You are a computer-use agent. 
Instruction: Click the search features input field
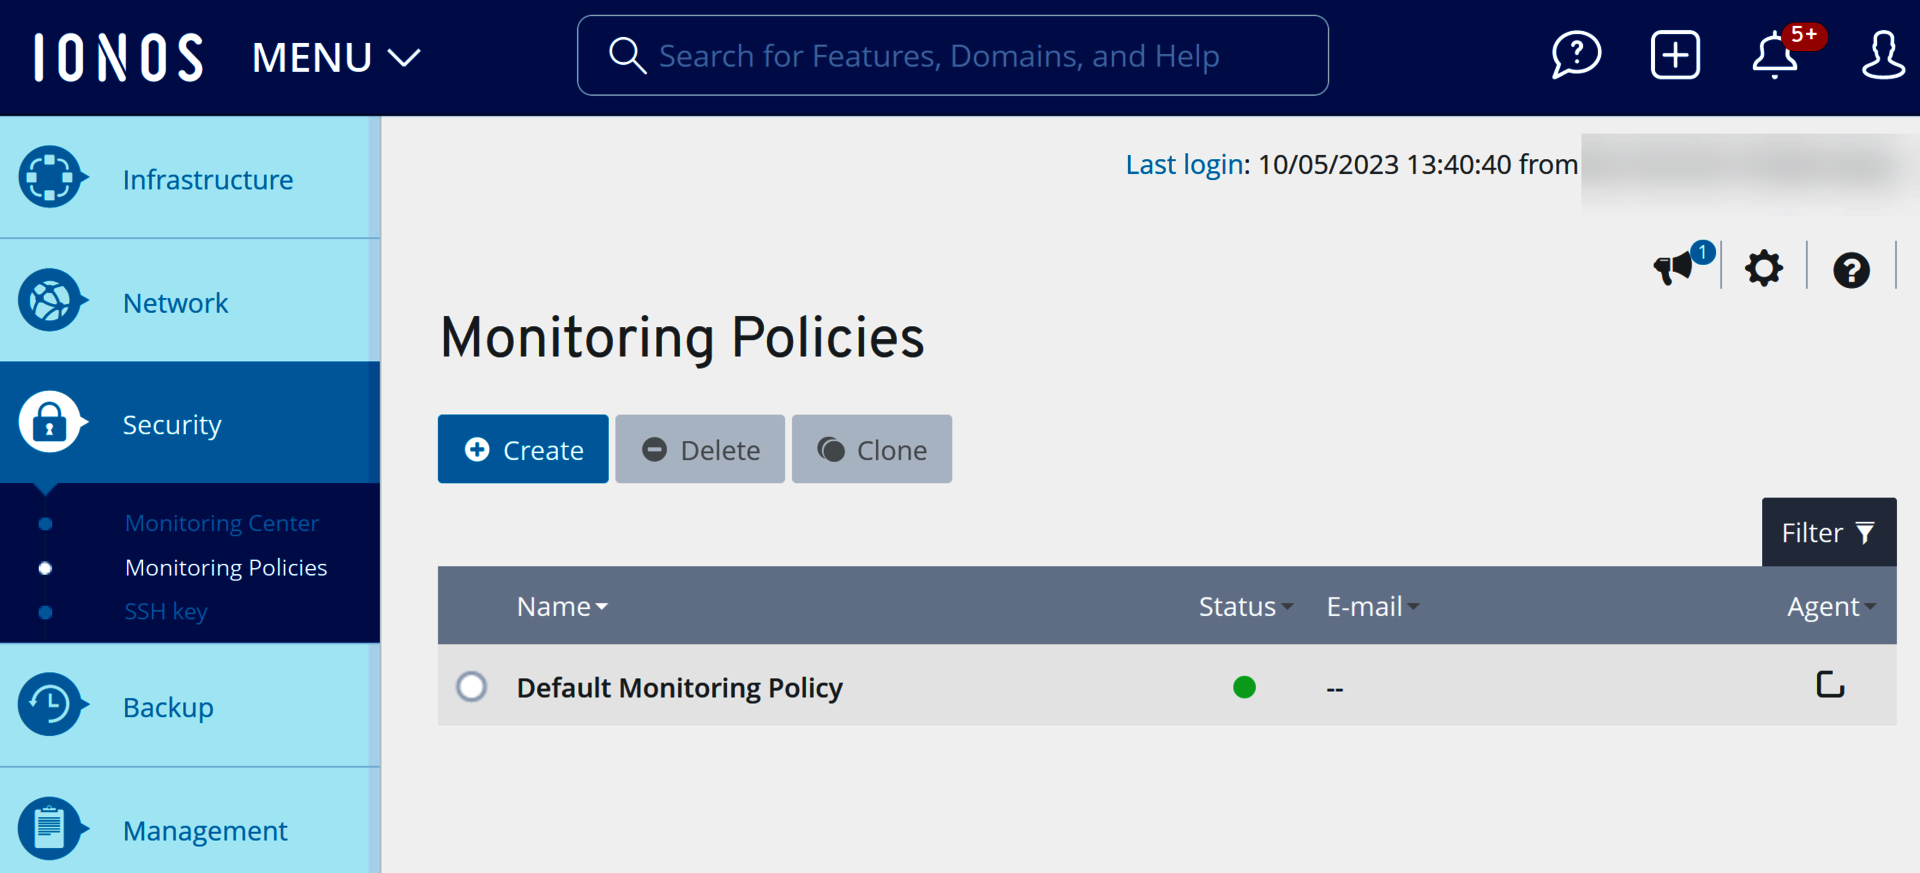[952, 56]
